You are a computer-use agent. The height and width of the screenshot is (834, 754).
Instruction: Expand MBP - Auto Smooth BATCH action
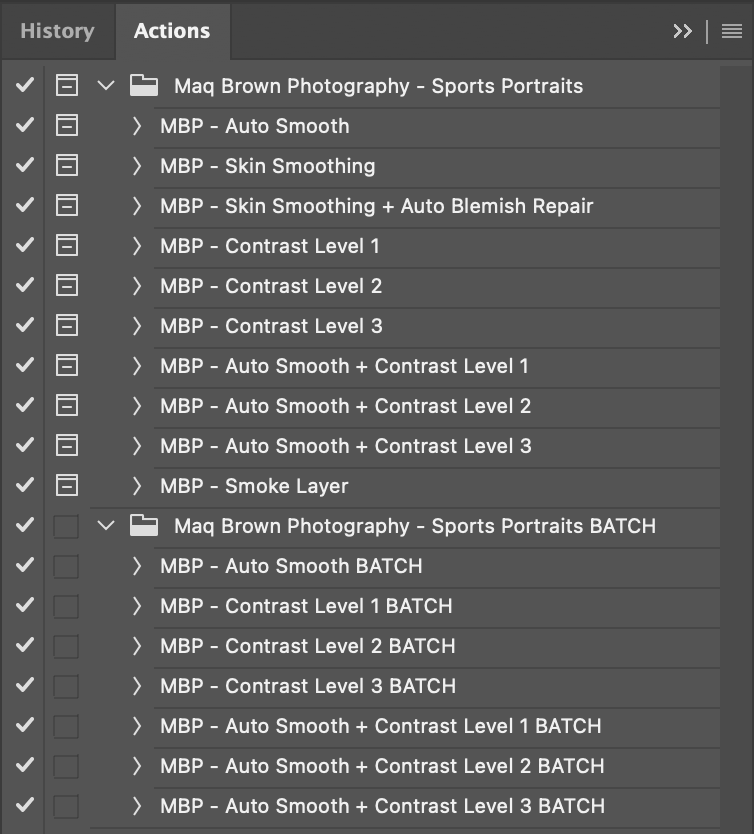[137, 566]
